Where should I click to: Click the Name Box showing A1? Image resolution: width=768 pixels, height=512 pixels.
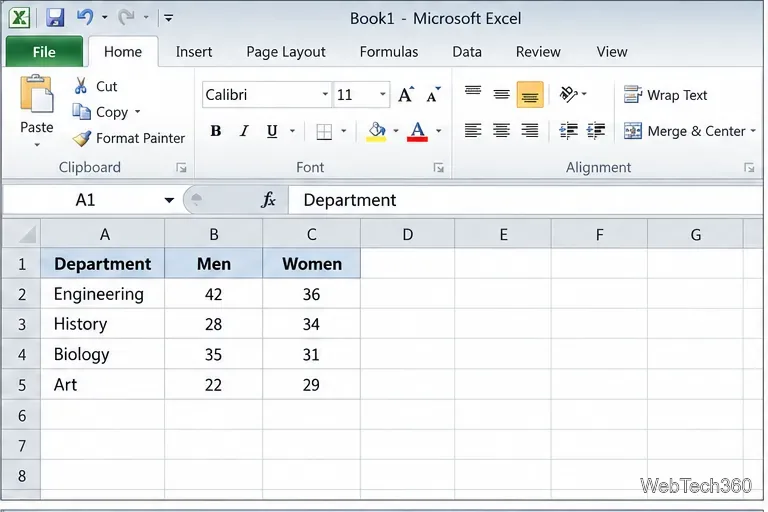(x=85, y=200)
